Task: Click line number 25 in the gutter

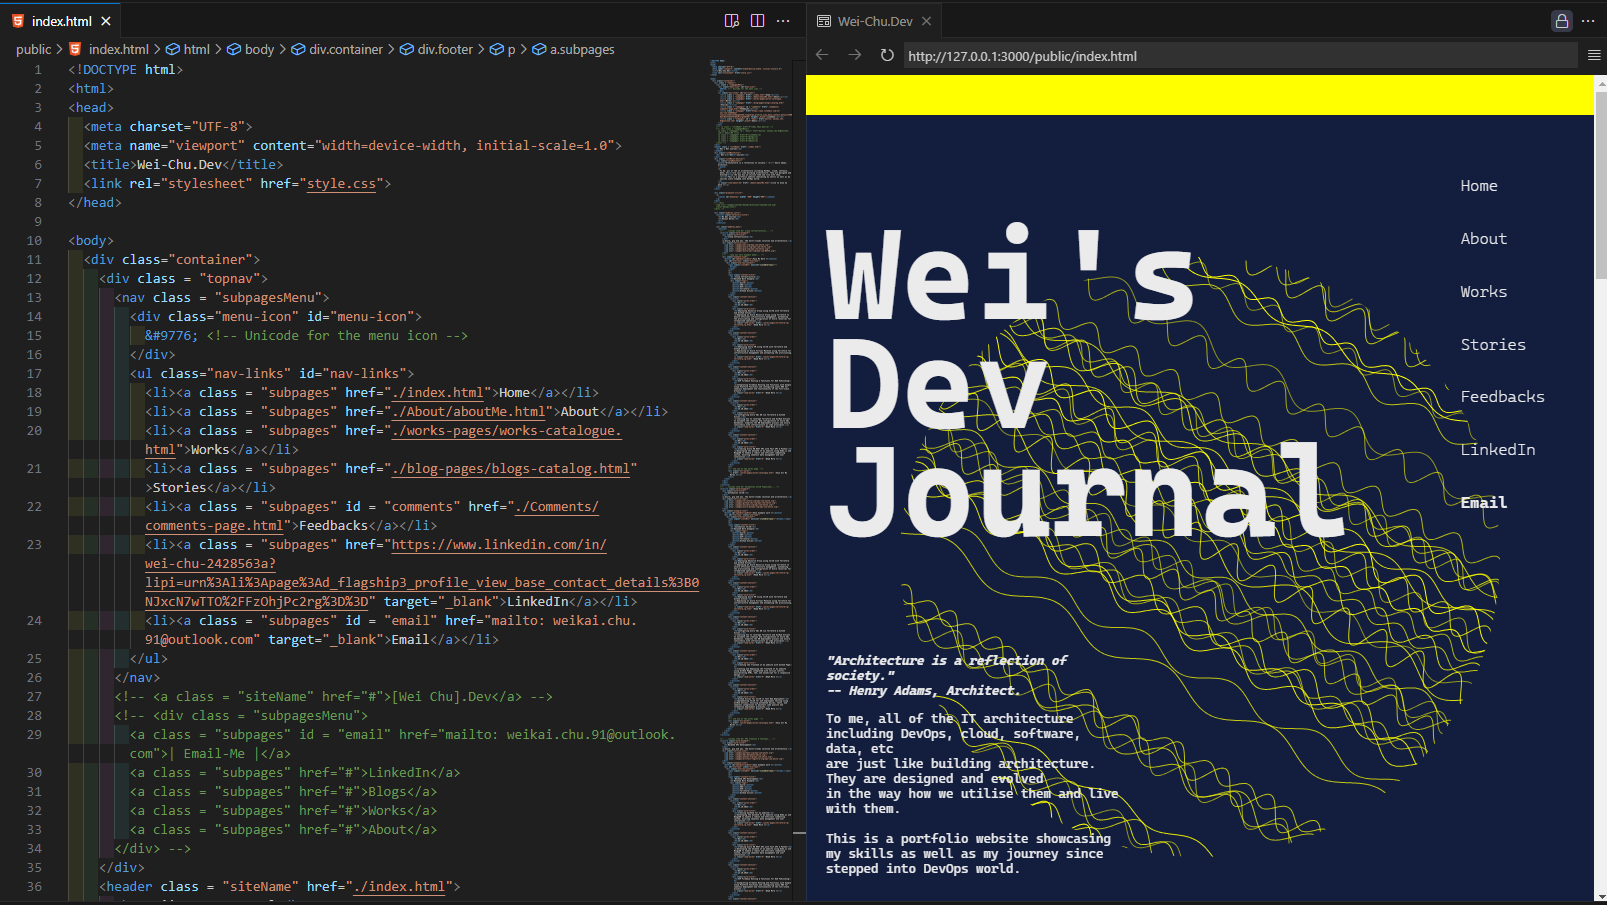Action: click(34, 659)
